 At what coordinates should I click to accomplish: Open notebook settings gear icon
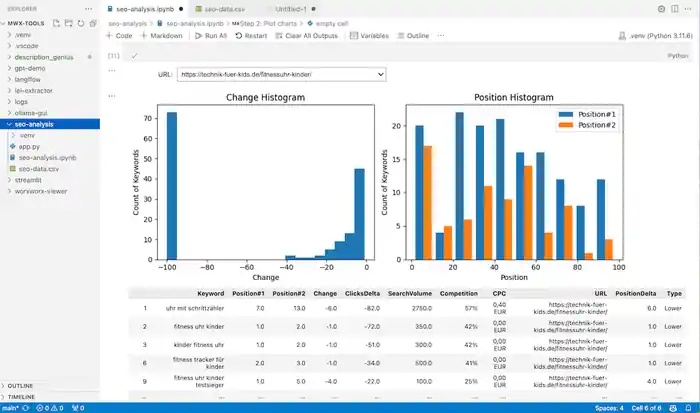661,9
